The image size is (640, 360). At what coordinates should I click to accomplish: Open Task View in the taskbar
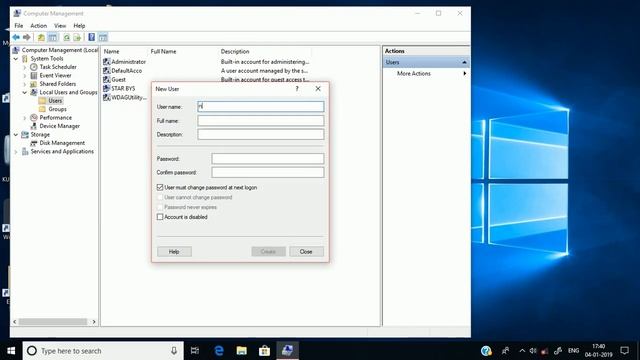(x=195, y=351)
